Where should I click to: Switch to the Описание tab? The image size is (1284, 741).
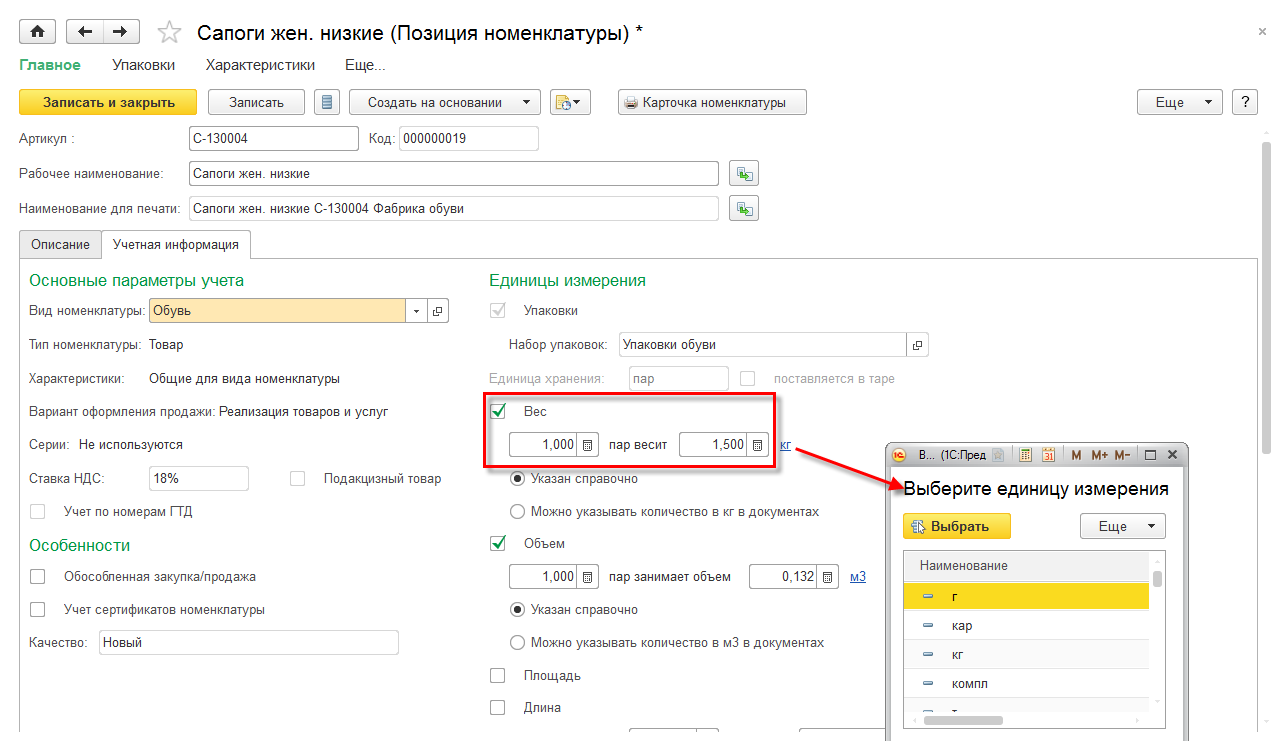coord(60,244)
